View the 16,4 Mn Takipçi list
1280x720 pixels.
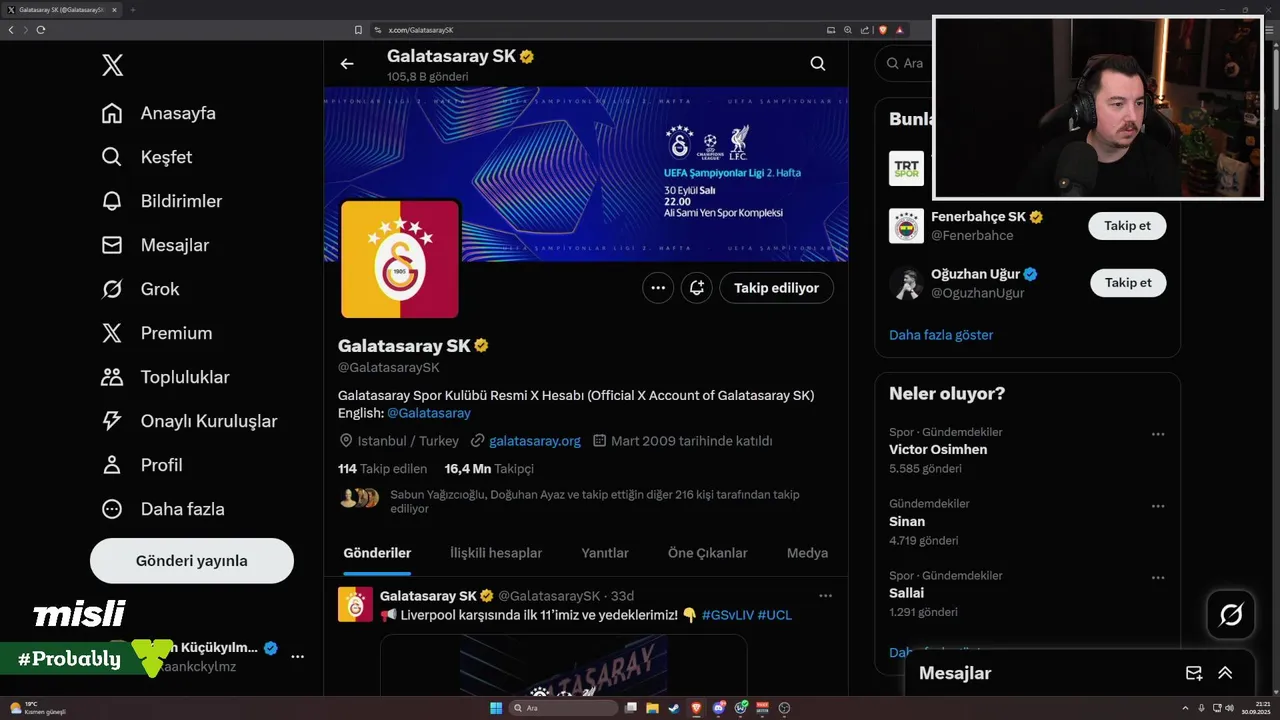(x=489, y=469)
